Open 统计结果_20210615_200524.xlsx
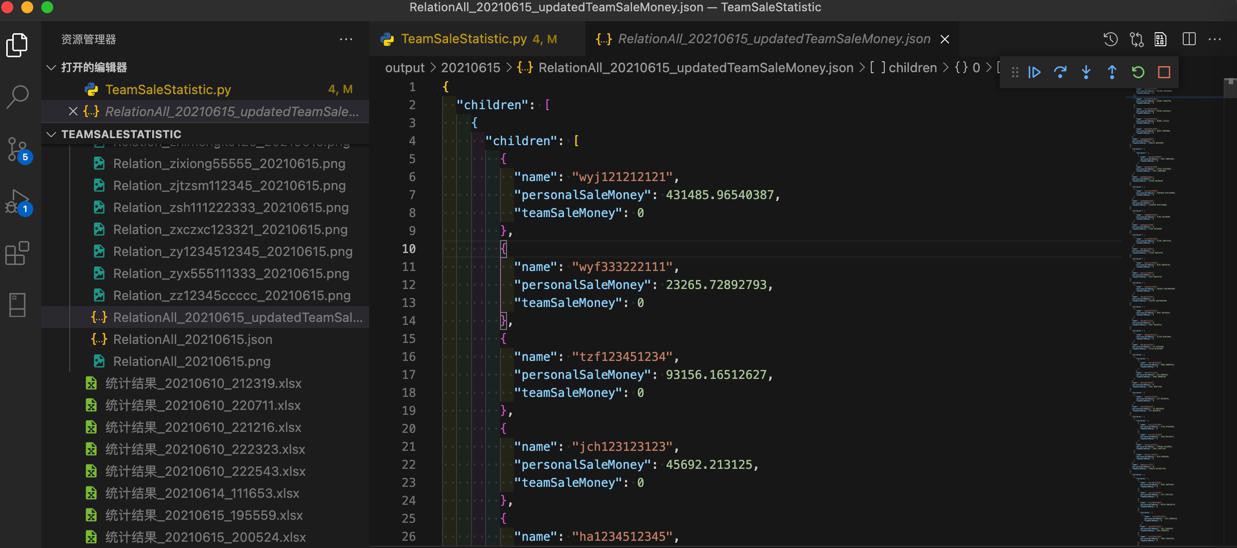The width and height of the screenshot is (1237, 548). (205, 537)
